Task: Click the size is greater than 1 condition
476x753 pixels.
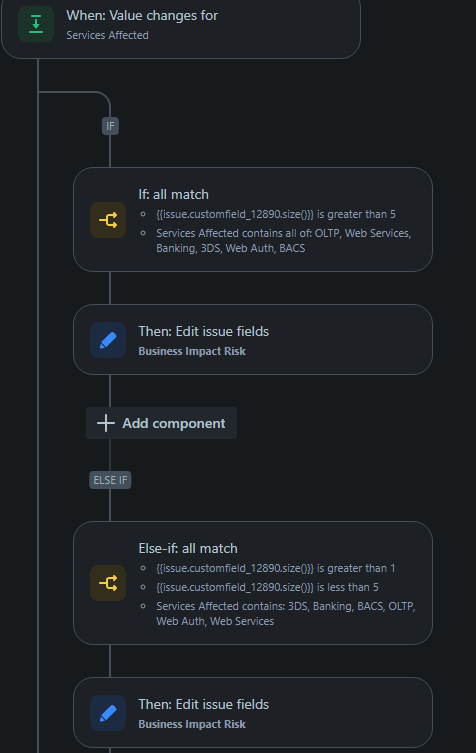Action: (x=276, y=568)
